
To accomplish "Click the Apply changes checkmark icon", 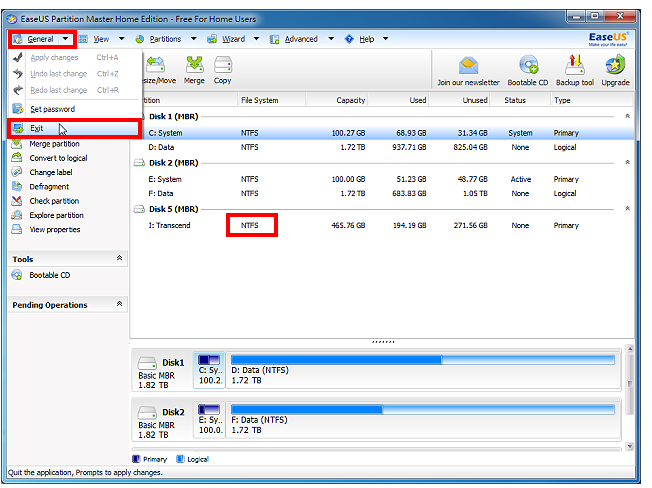I will tap(18, 57).
